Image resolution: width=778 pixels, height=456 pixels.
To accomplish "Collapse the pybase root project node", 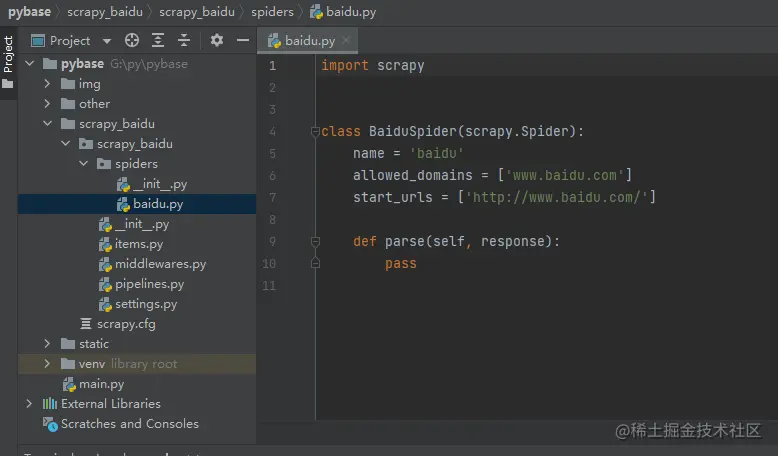I will point(30,64).
